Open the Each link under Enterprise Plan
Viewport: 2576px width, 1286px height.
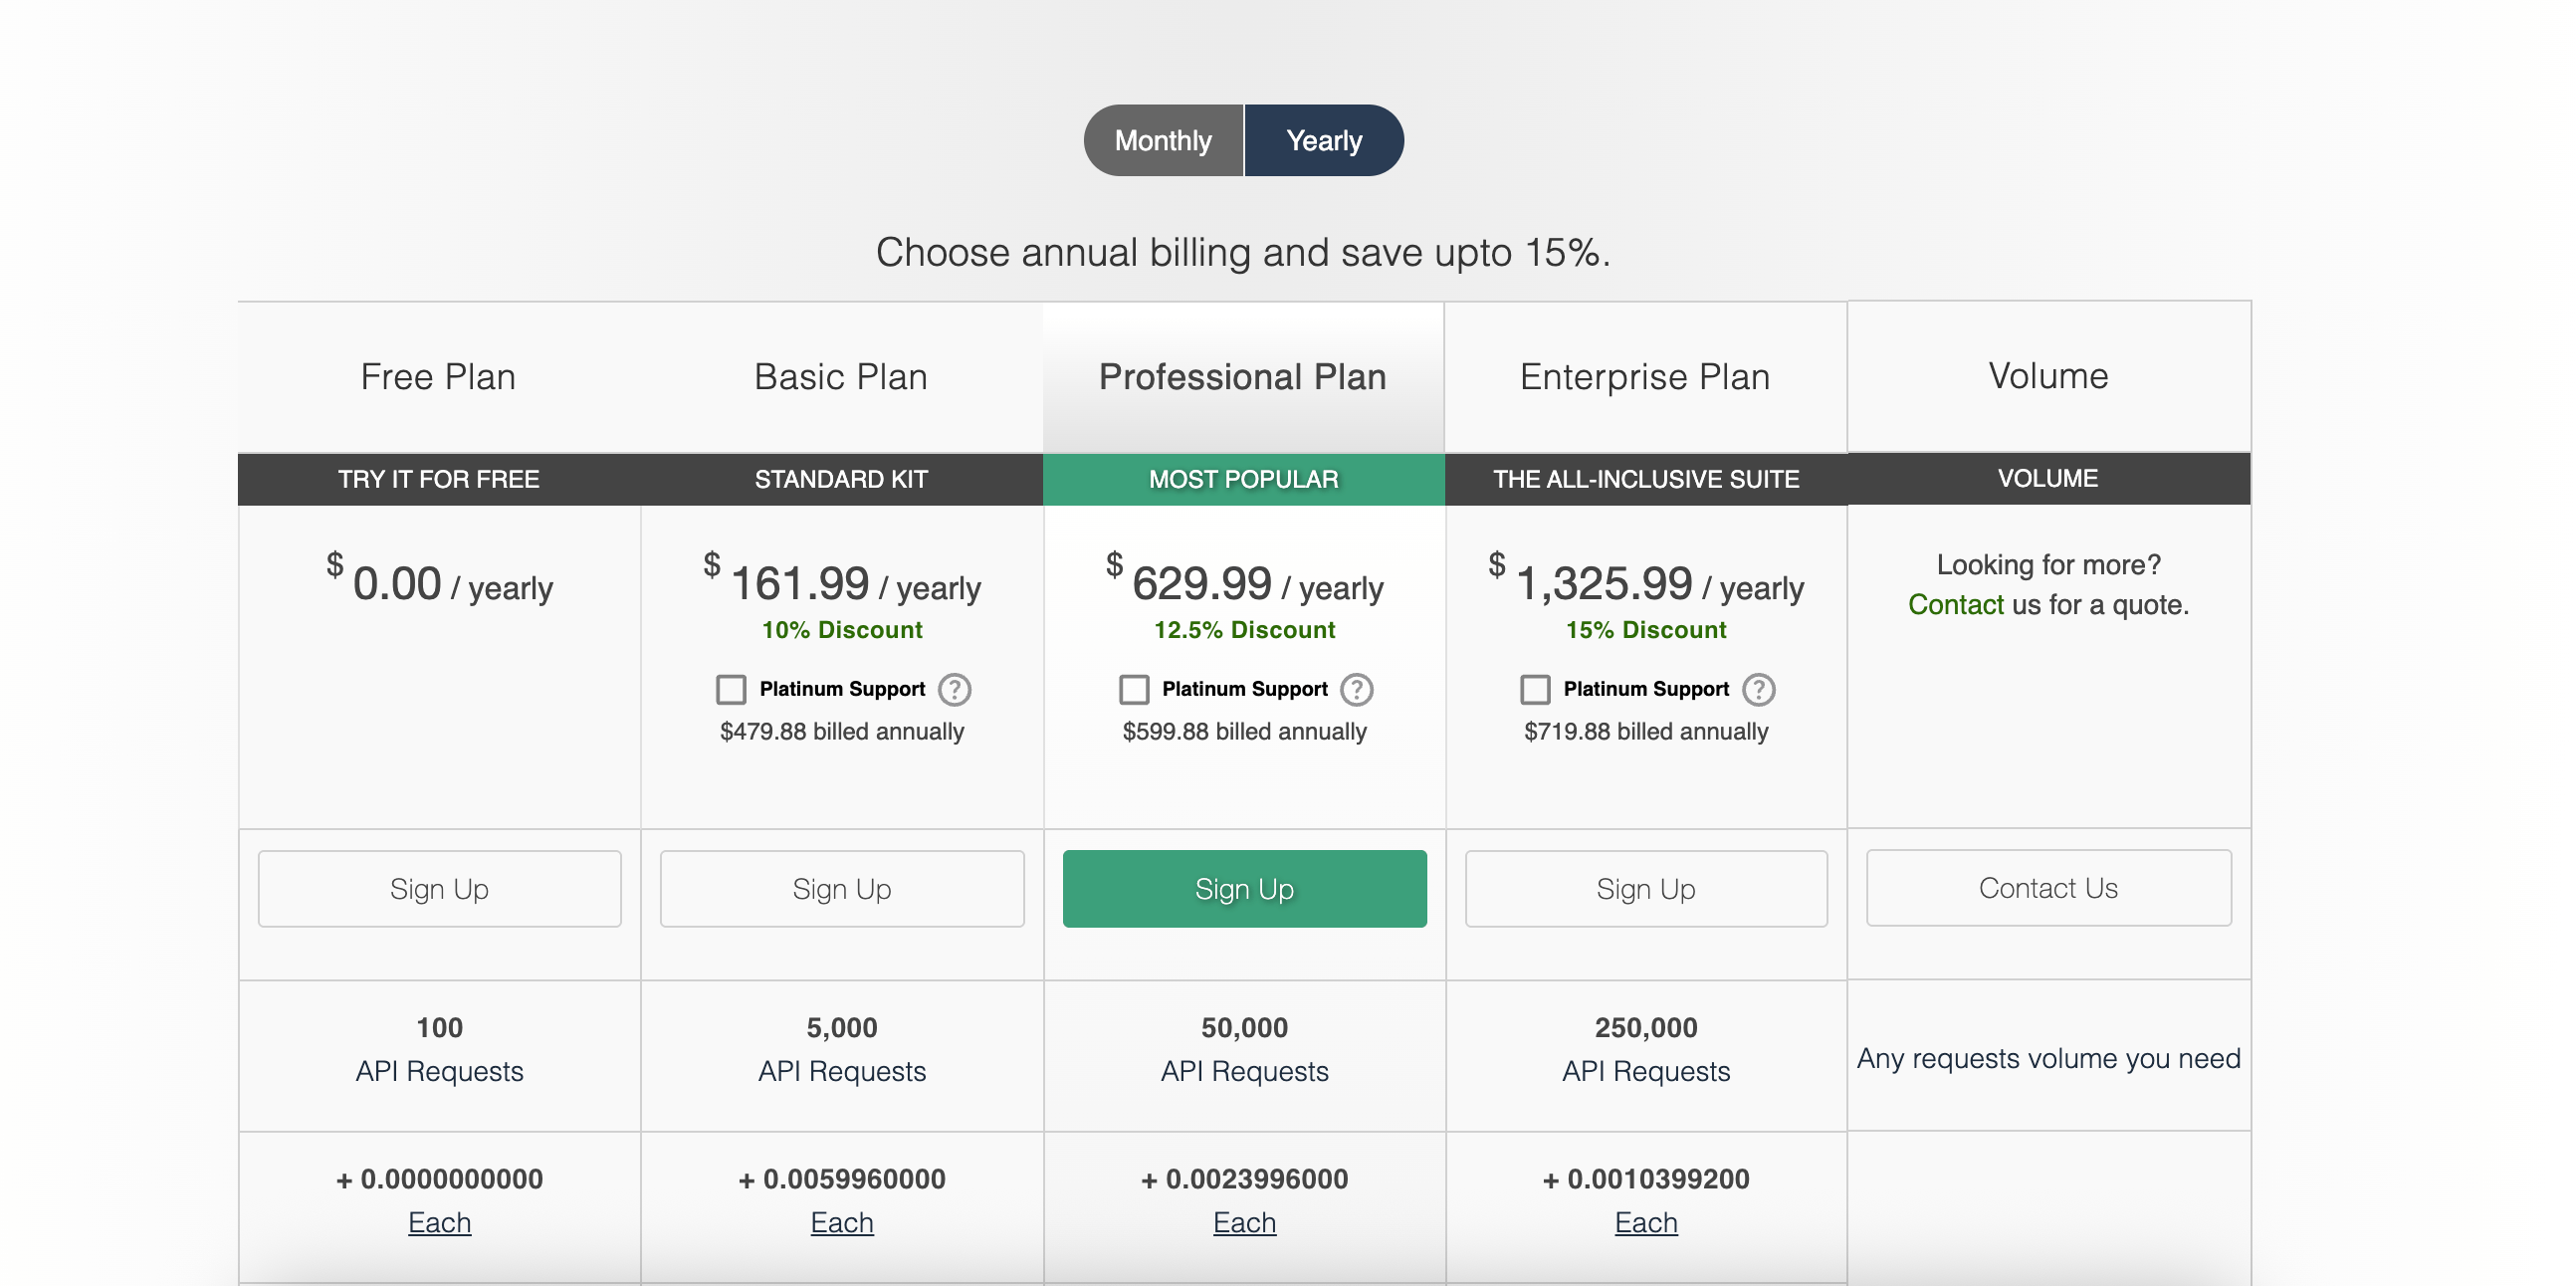[1646, 1223]
